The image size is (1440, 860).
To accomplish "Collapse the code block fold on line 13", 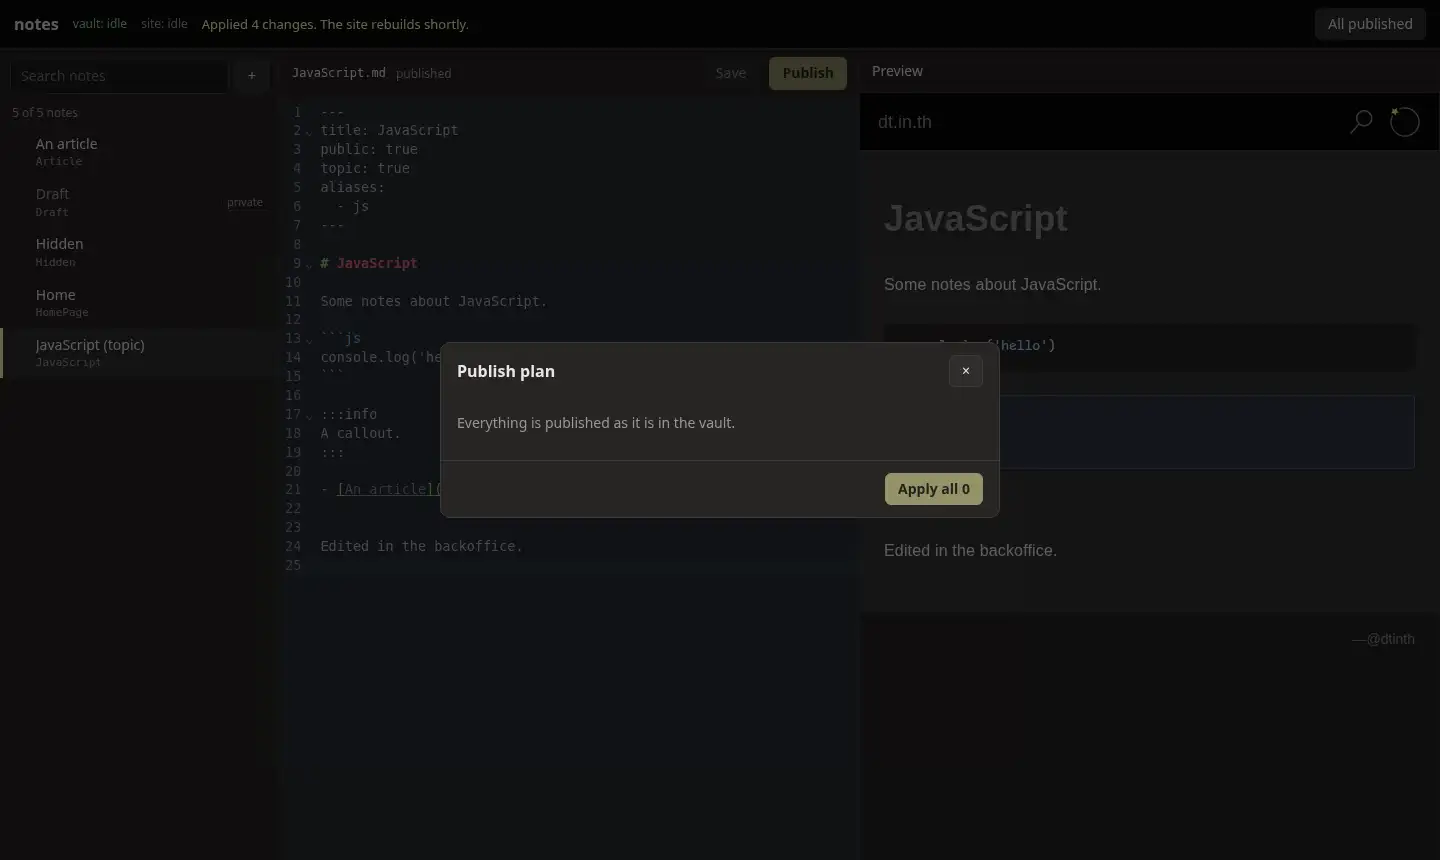I will pos(309,339).
